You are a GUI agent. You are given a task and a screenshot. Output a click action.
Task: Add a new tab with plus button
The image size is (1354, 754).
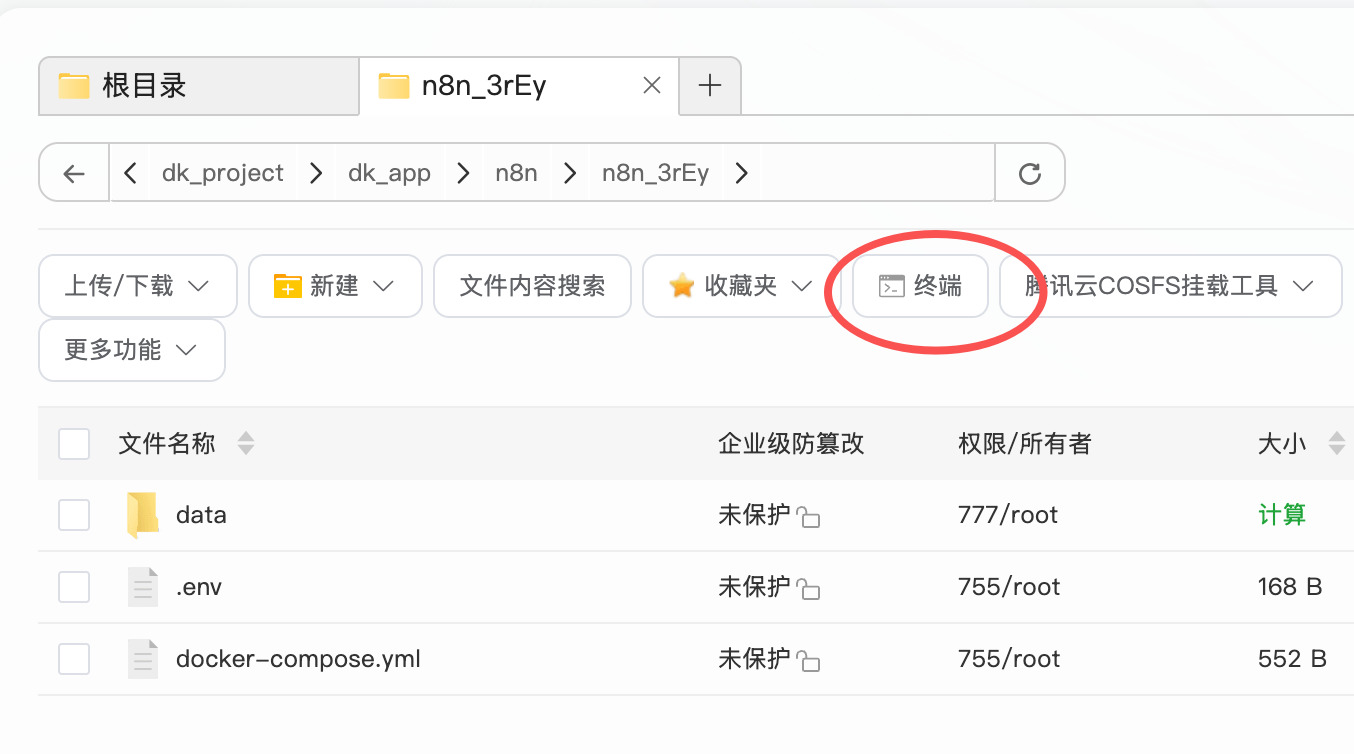[x=710, y=86]
